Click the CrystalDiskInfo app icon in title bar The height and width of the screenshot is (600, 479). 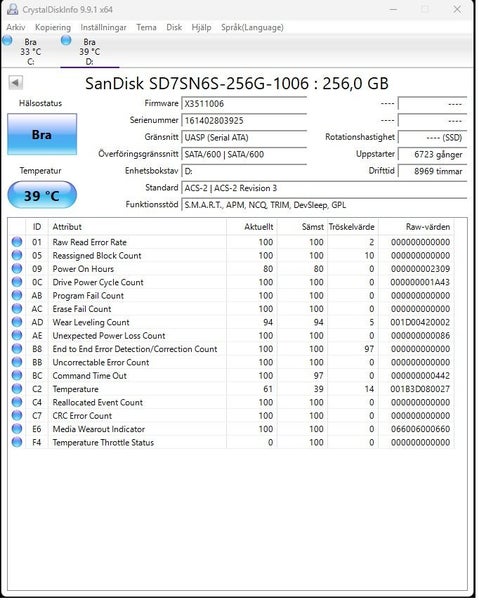pos(12,9)
